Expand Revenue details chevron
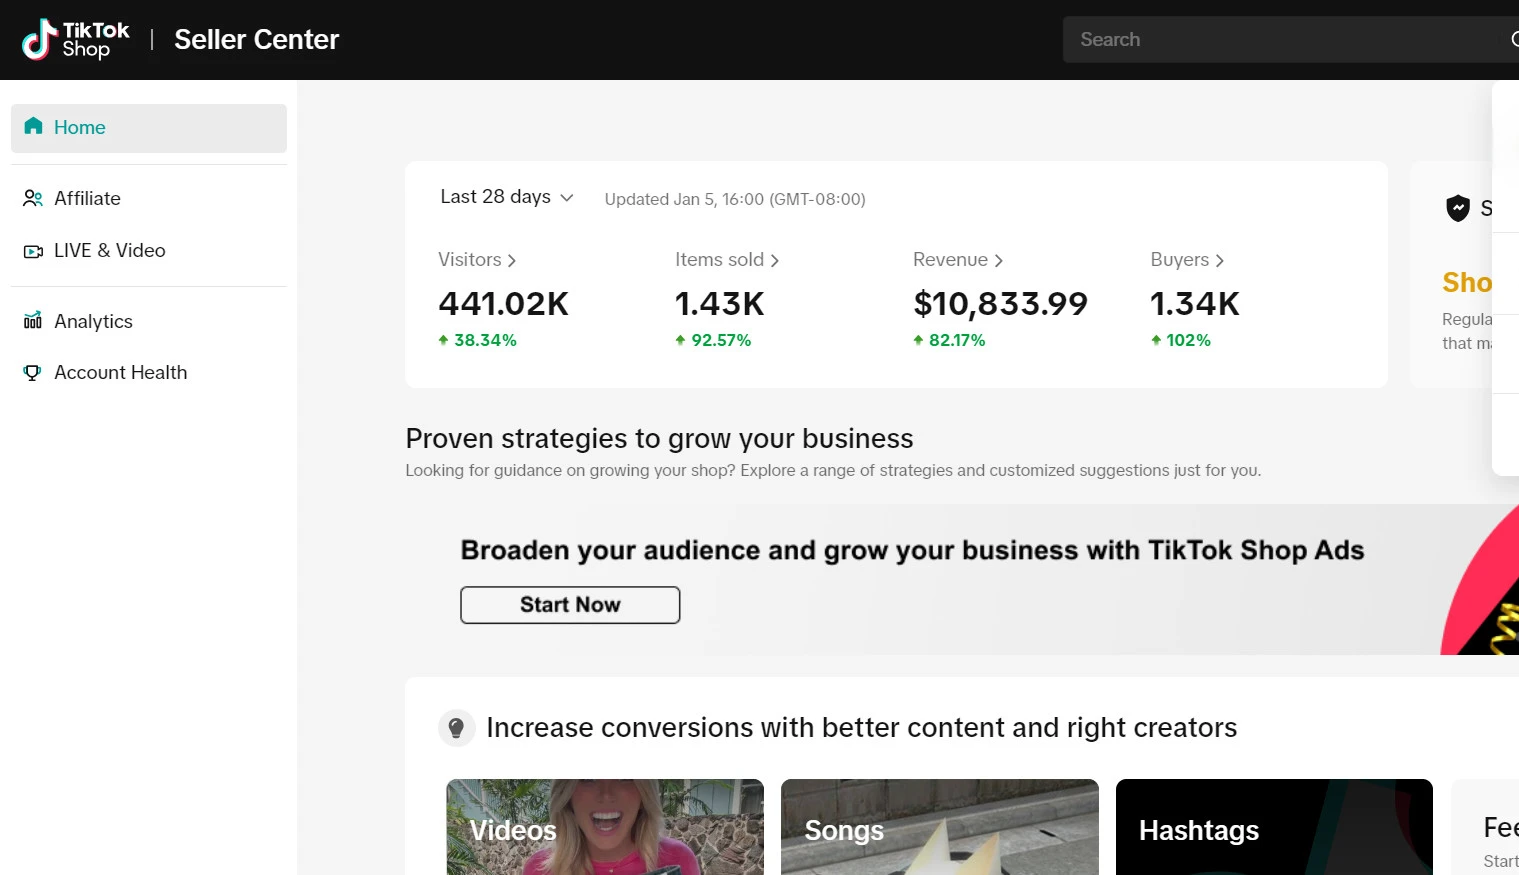 click(x=998, y=260)
